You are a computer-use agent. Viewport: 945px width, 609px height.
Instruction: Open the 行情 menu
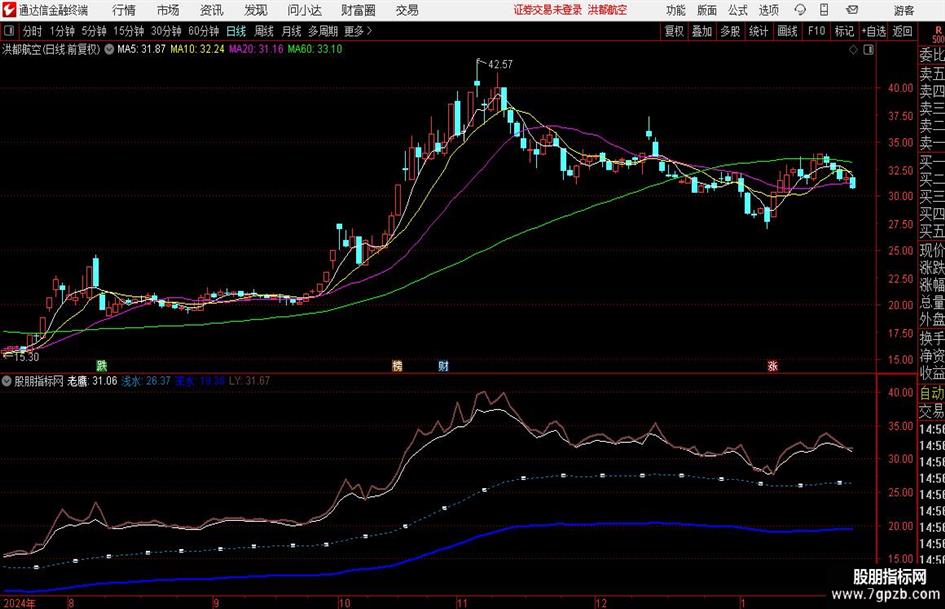[x=124, y=10]
